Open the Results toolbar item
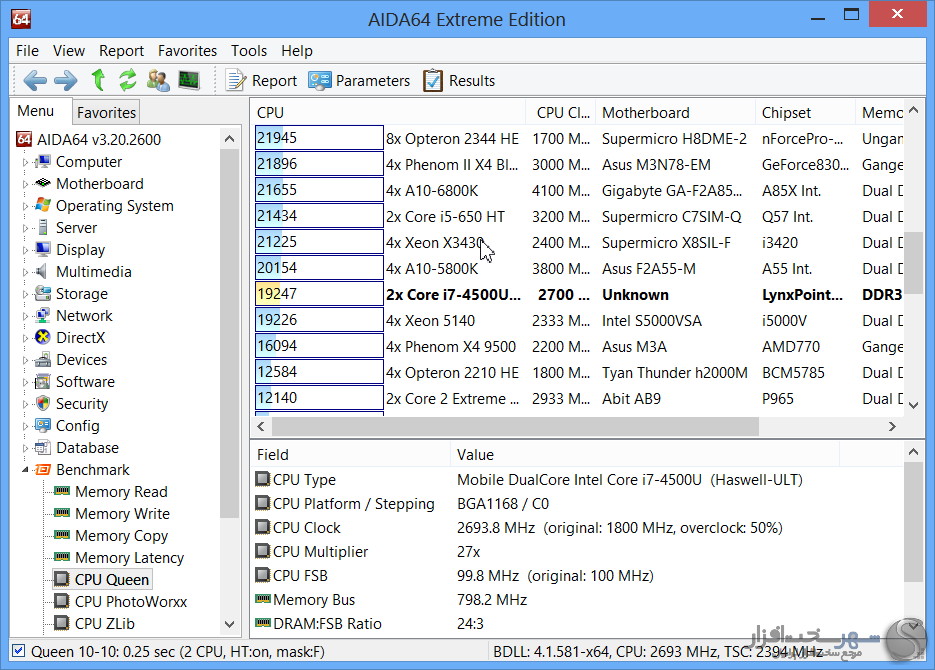This screenshot has width=935, height=670. (459, 80)
